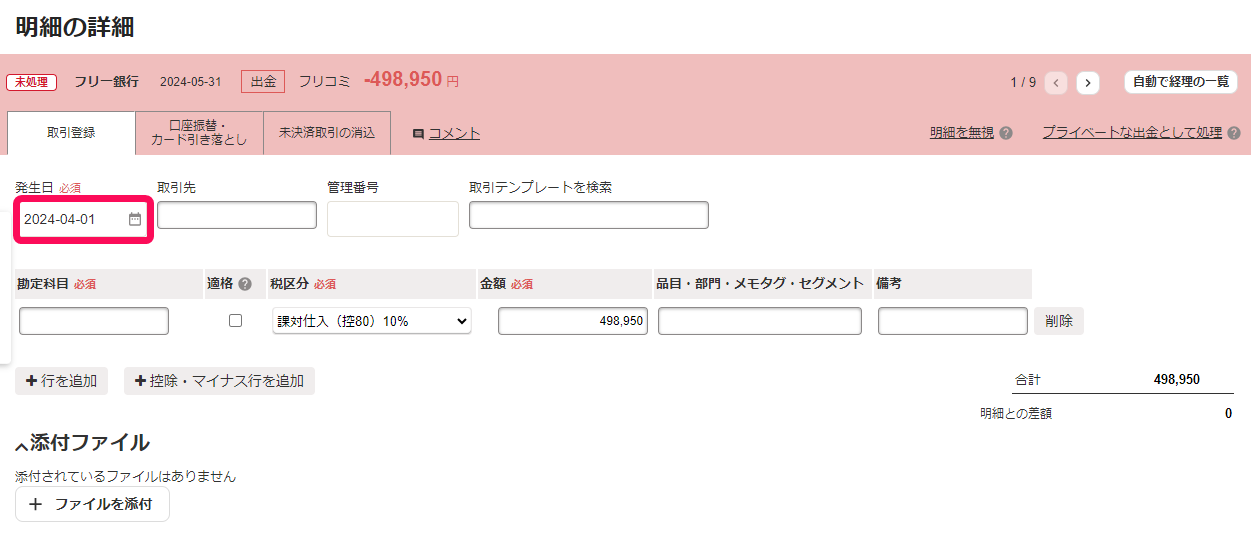
Task: Click the 未処理 status badge
Action: 32,82
